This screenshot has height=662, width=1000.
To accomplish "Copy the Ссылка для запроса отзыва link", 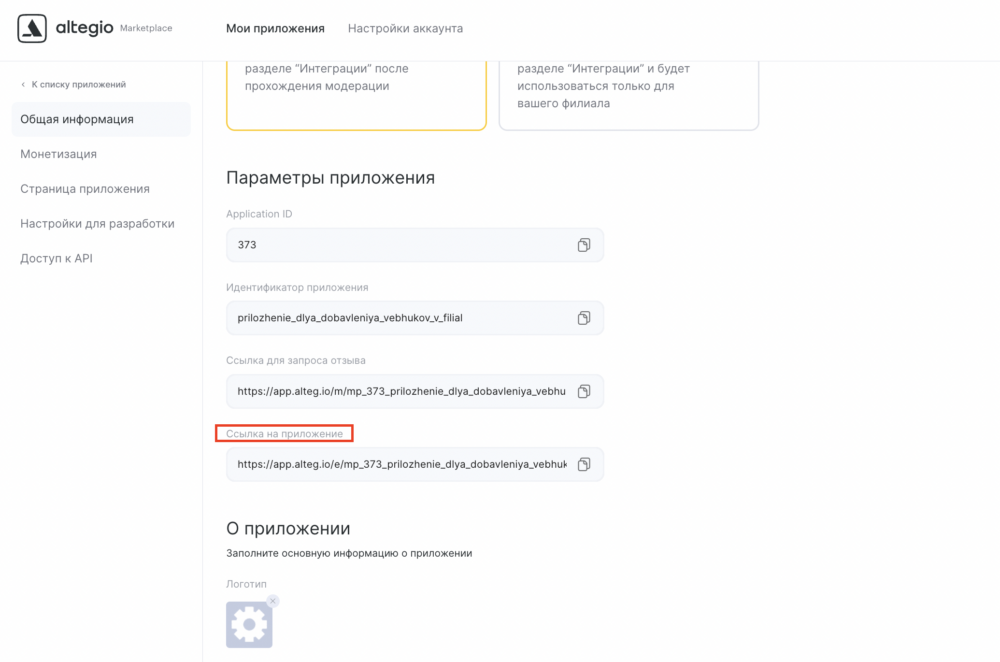I will [x=584, y=391].
